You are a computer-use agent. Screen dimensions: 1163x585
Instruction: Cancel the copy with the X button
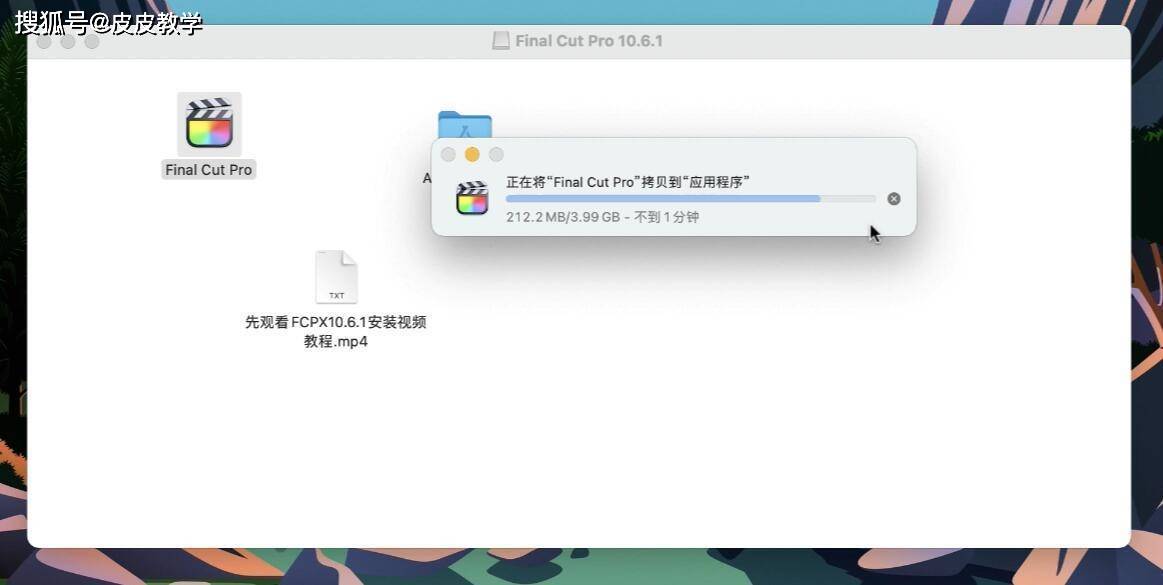pos(893,198)
